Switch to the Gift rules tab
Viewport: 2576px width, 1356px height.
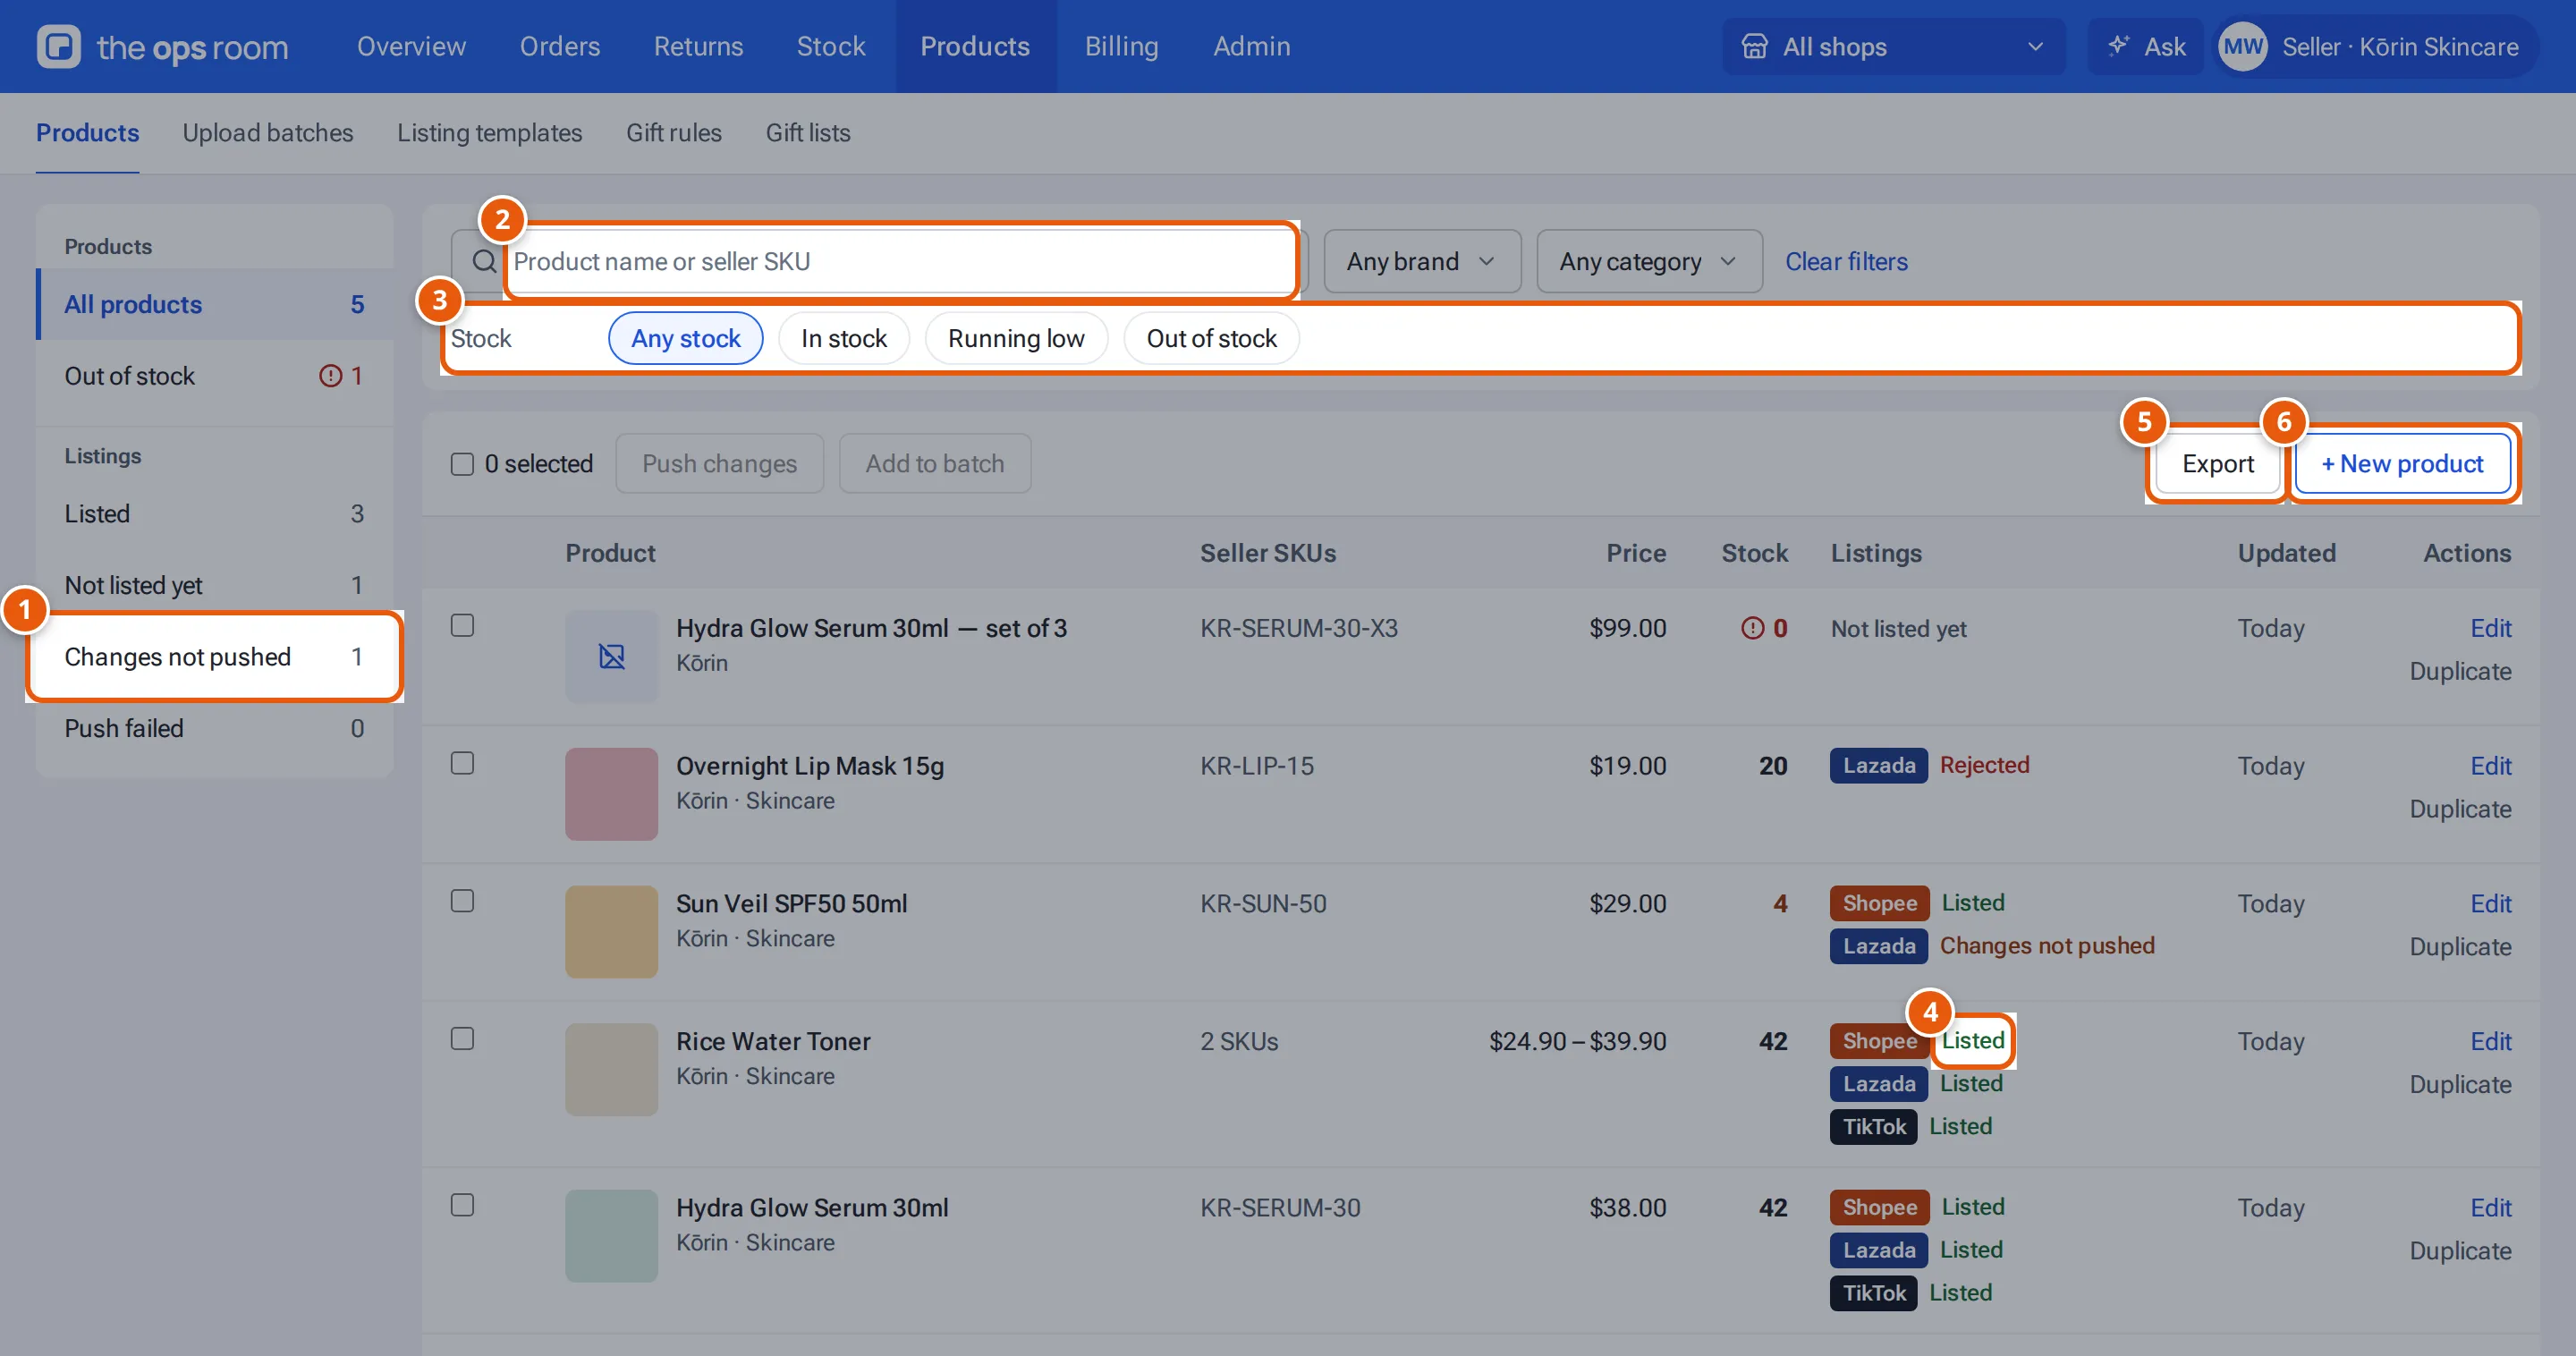click(673, 133)
